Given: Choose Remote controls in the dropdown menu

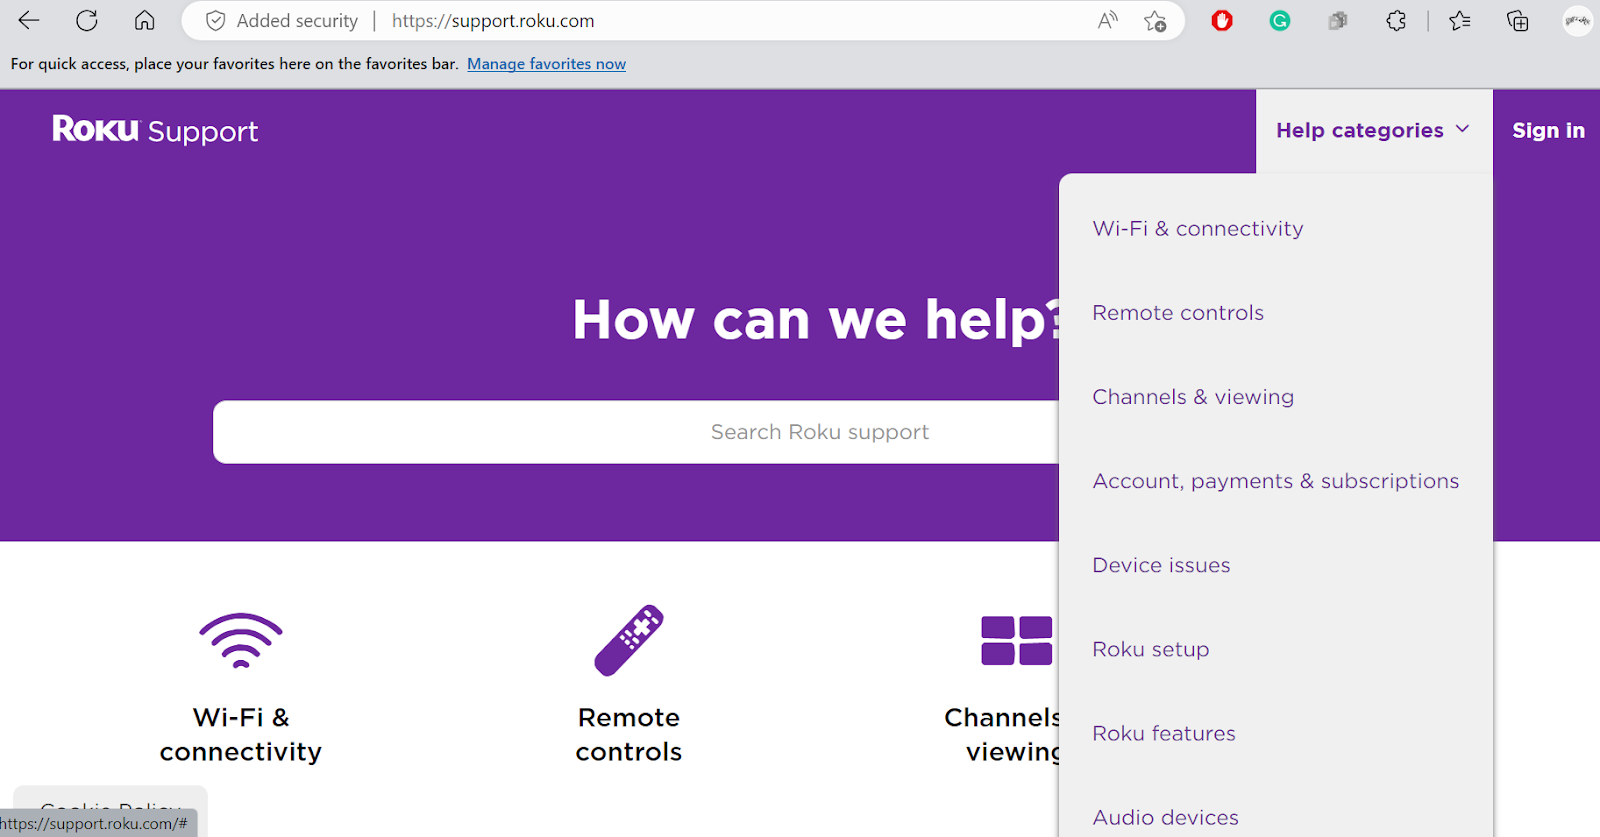Looking at the screenshot, I should point(1178,313).
